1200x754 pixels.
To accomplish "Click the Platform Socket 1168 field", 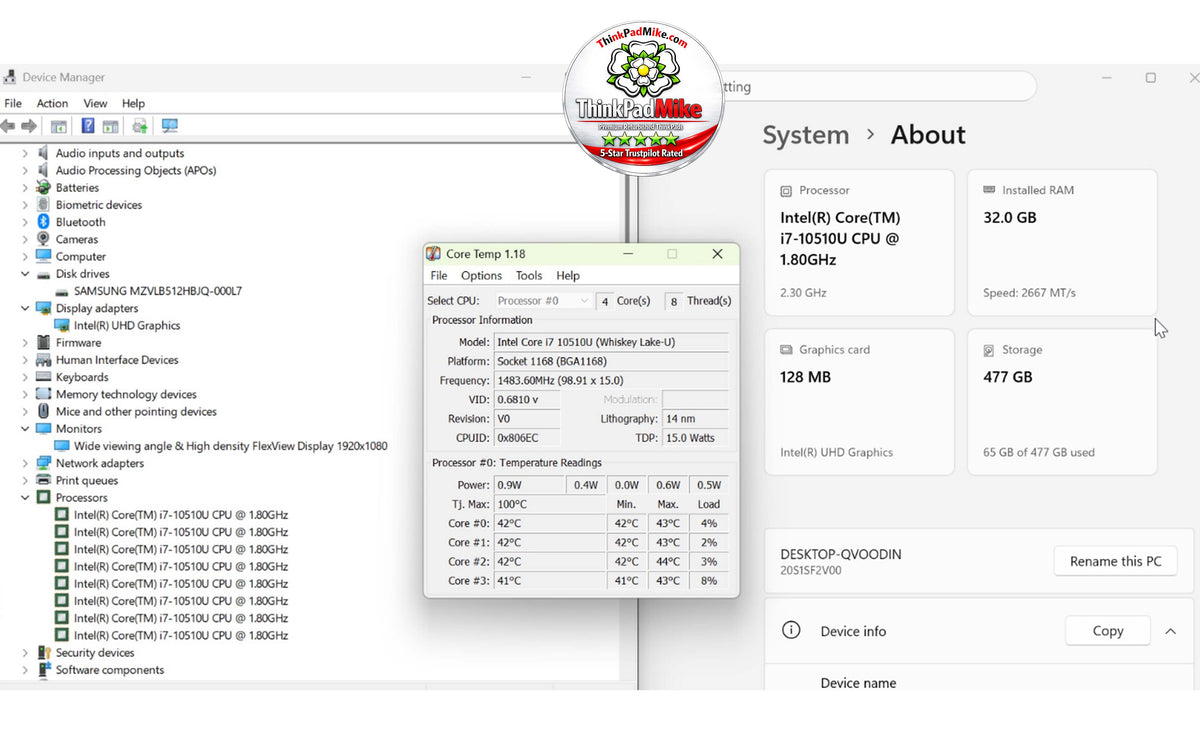I will pyautogui.click(x=611, y=361).
